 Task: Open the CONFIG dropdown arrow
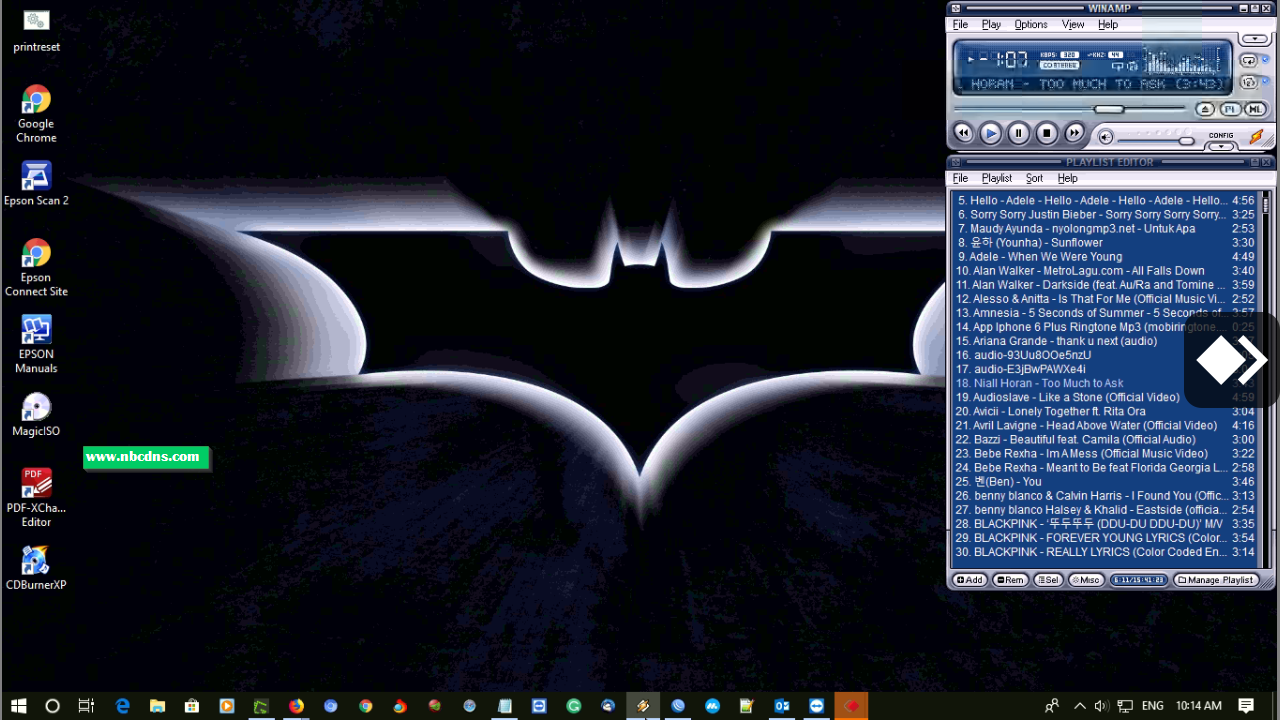pos(1220,146)
